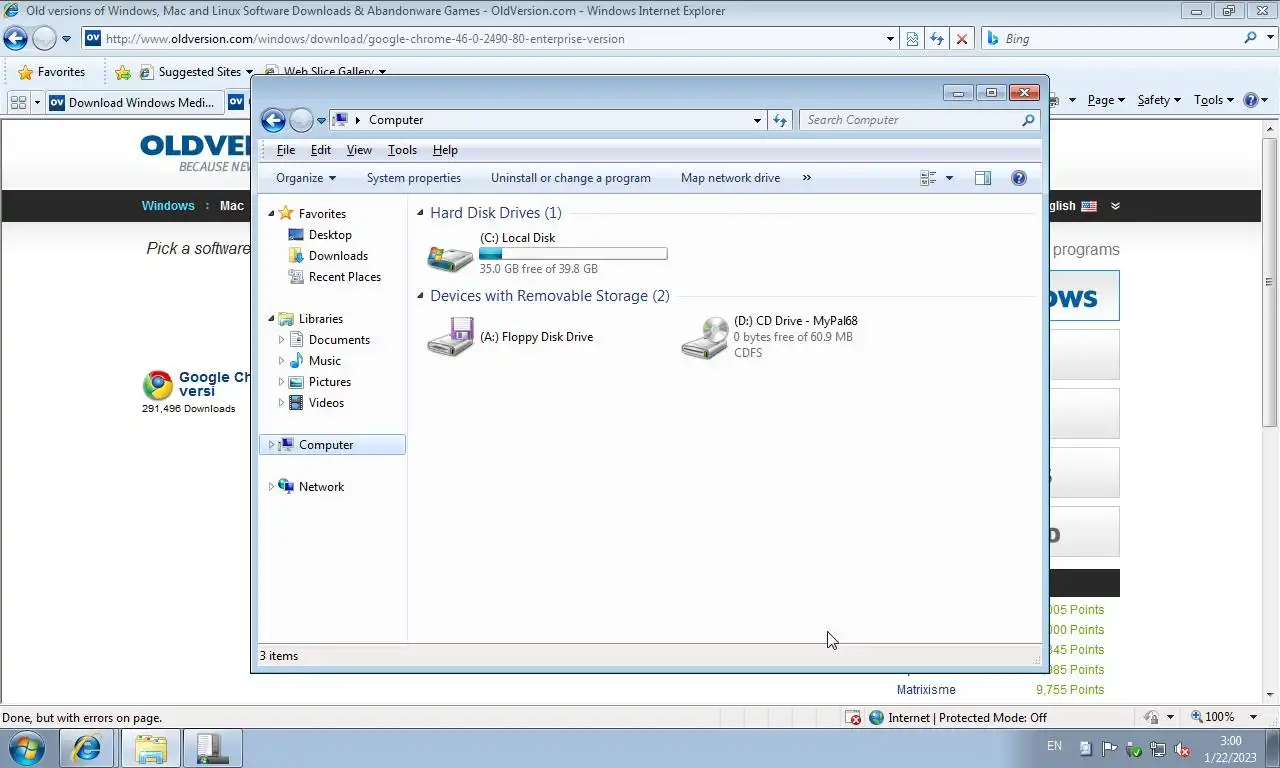Click the Windows Explorer folder taskbar icon

coord(151,748)
